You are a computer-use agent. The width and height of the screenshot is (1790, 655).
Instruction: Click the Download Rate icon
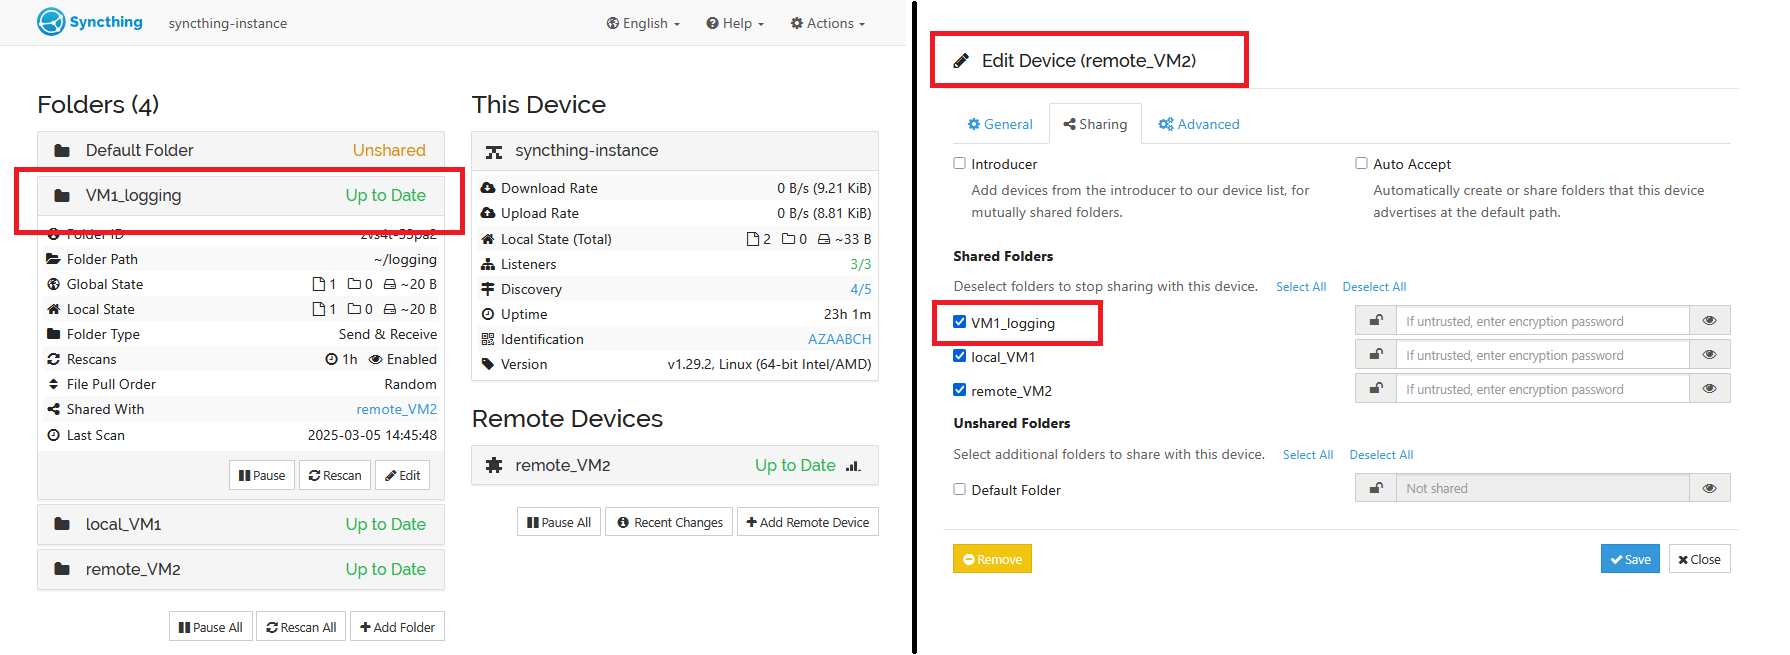(488, 188)
